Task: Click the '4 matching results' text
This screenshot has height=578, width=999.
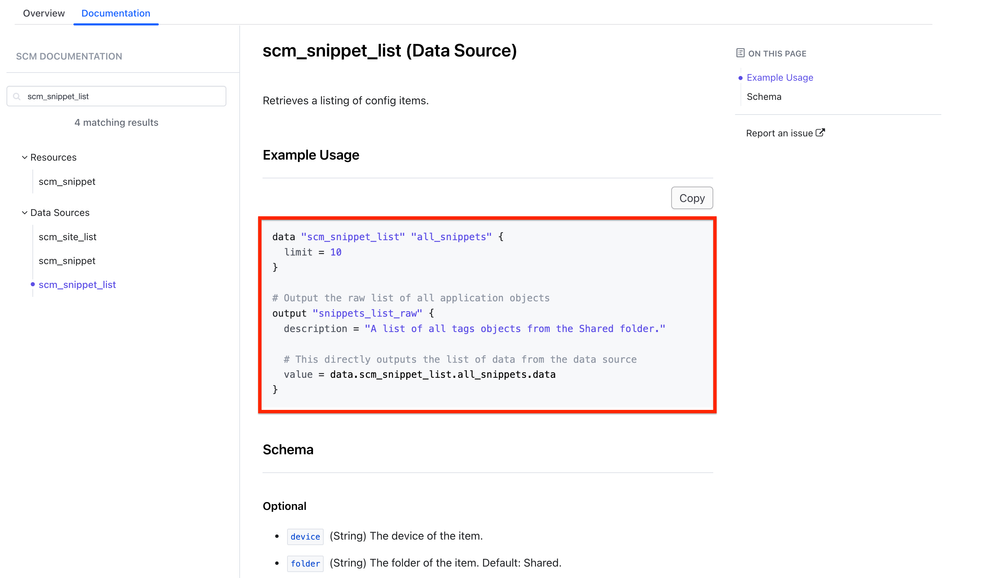Action: [x=116, y=122]
